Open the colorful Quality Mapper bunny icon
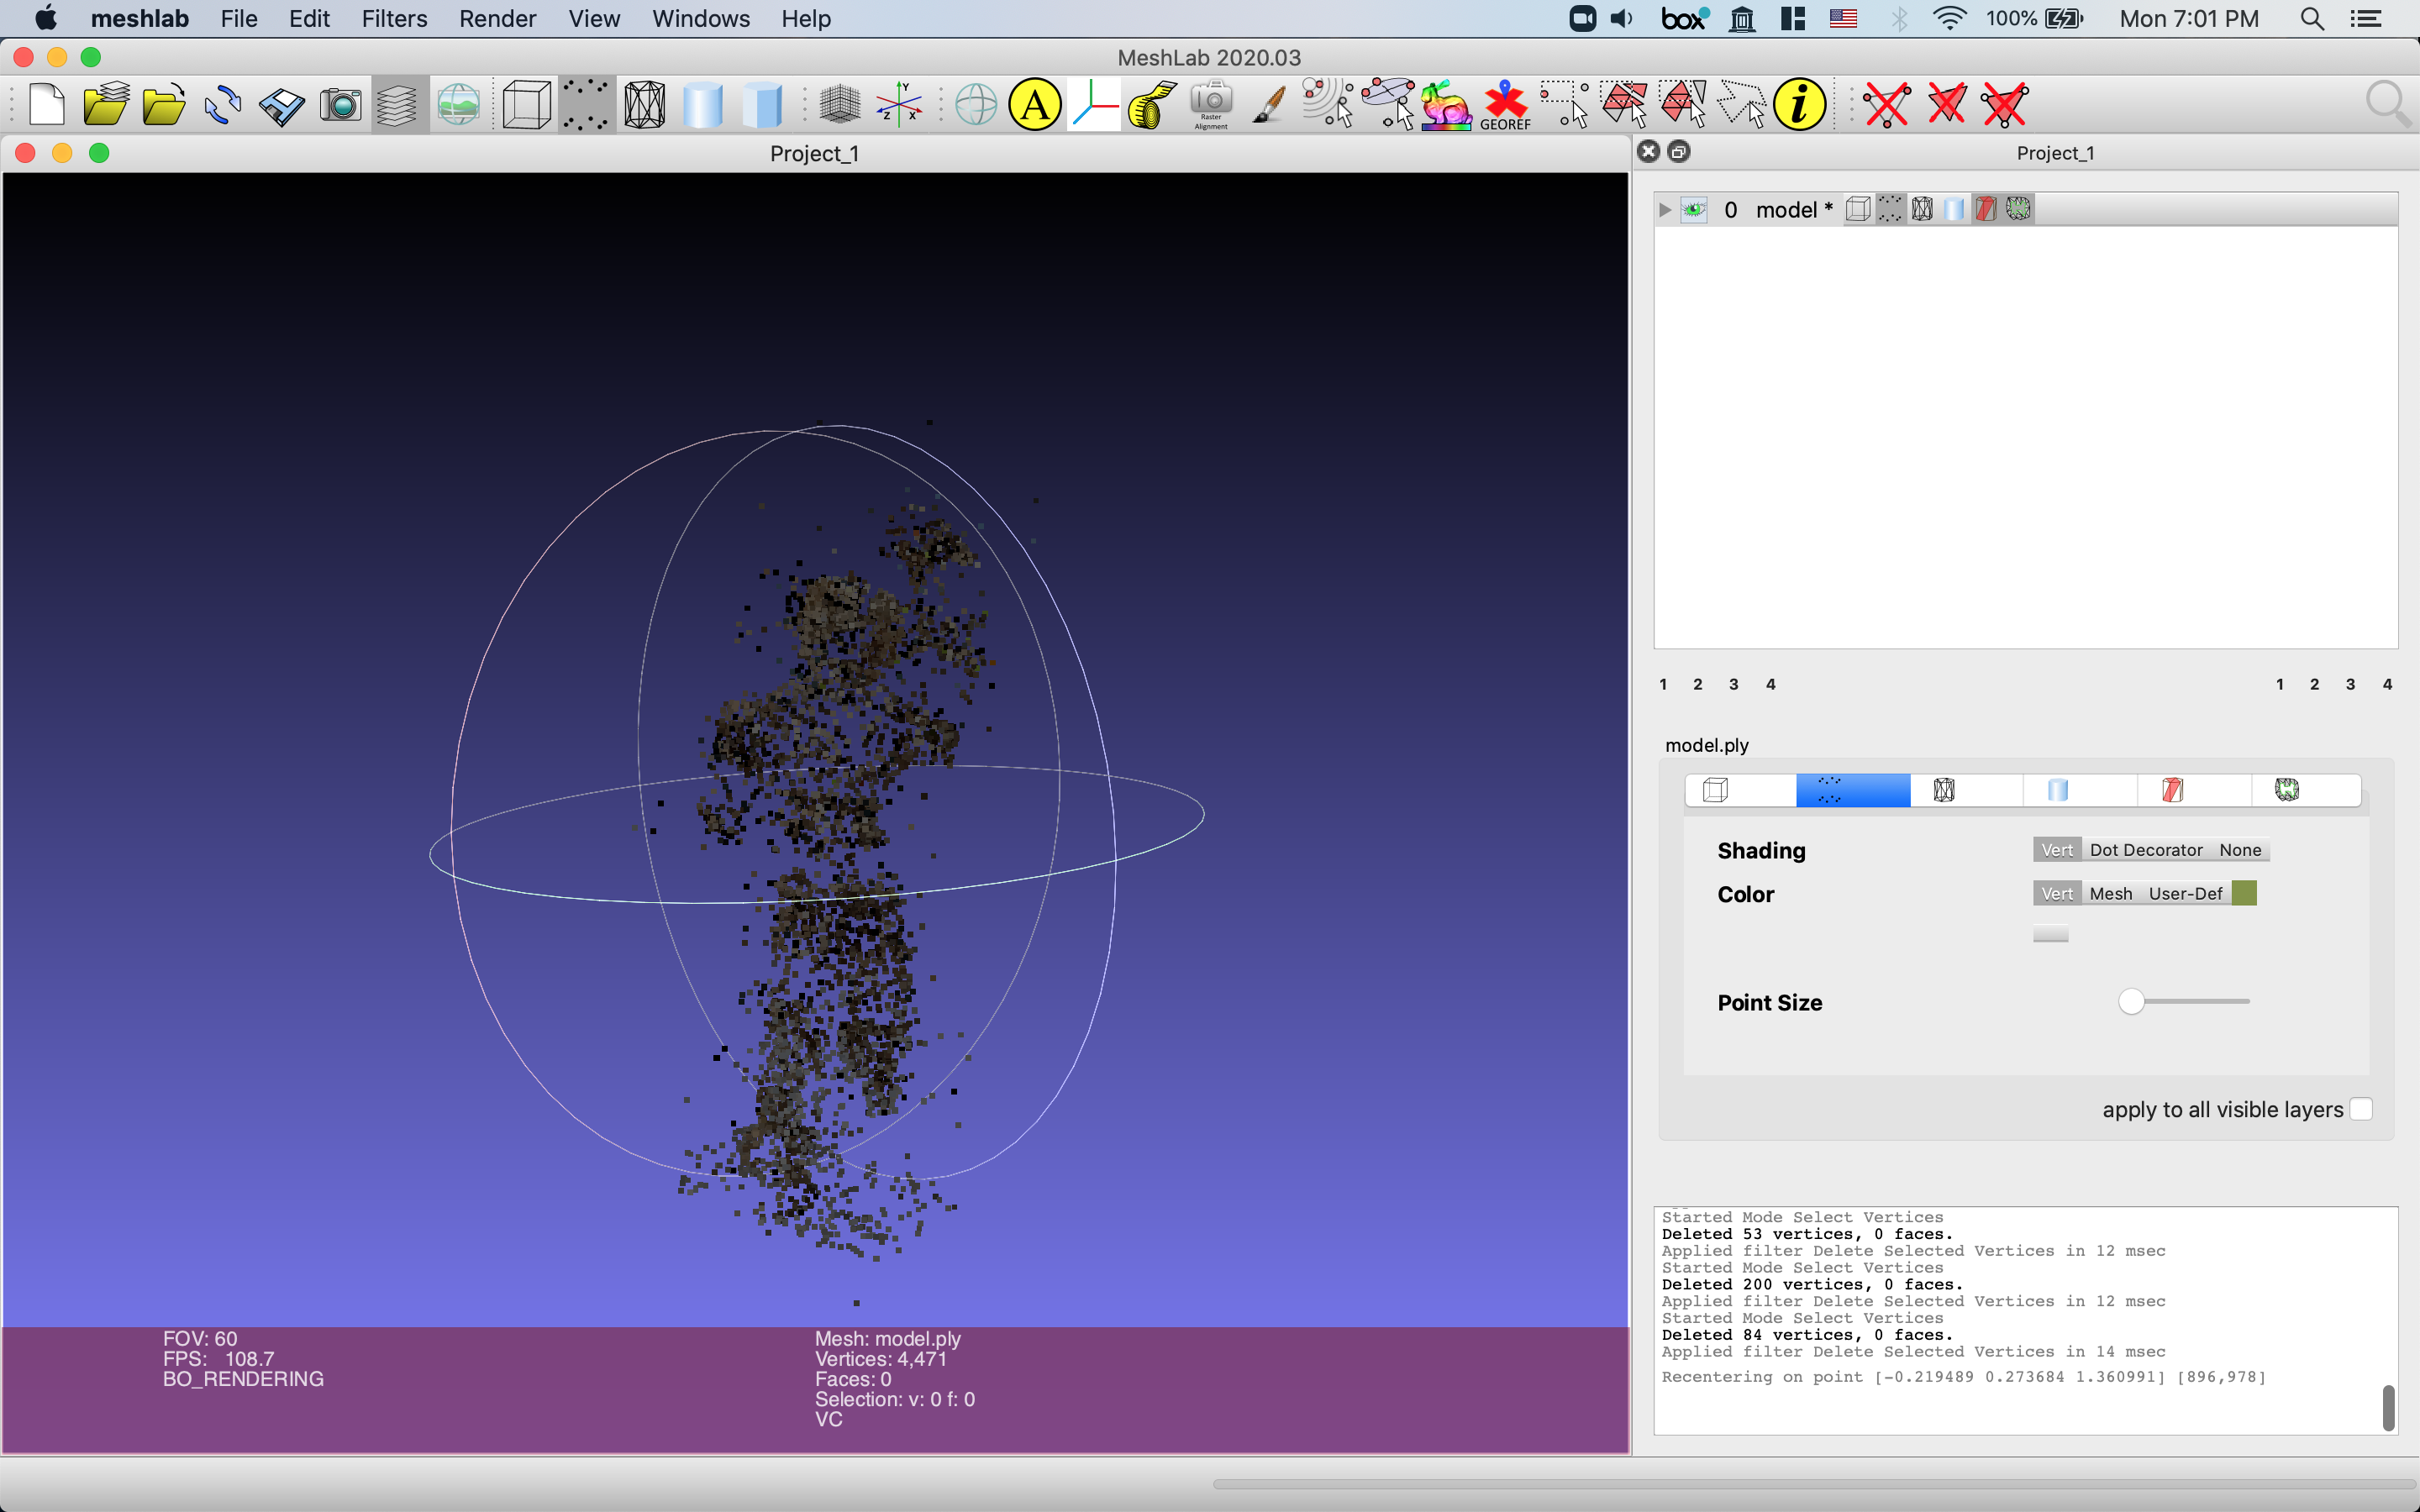This screenshot has width=2420, height=1512. [x=1446, y=104]
